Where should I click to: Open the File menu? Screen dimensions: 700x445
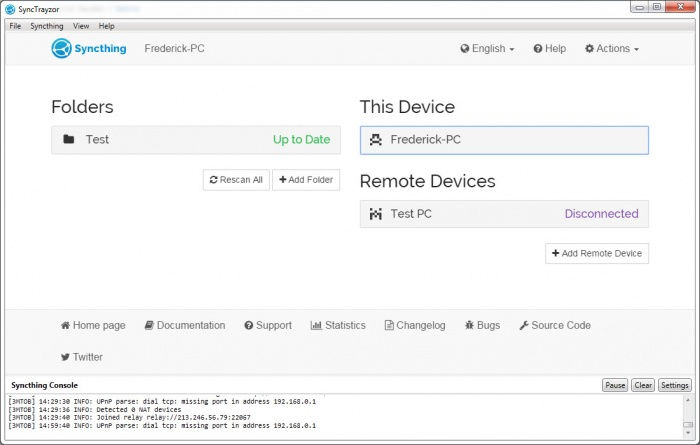15,26
